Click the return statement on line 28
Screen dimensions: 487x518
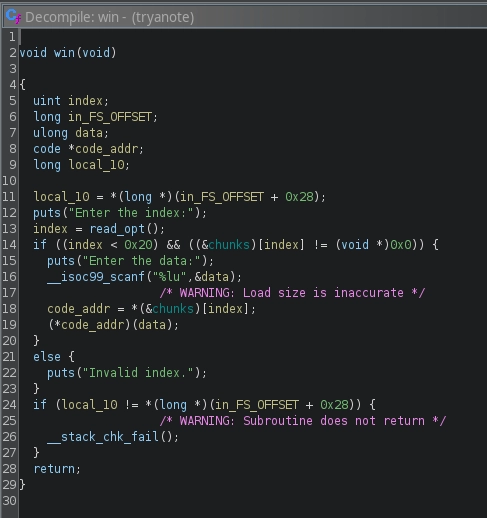57,469
